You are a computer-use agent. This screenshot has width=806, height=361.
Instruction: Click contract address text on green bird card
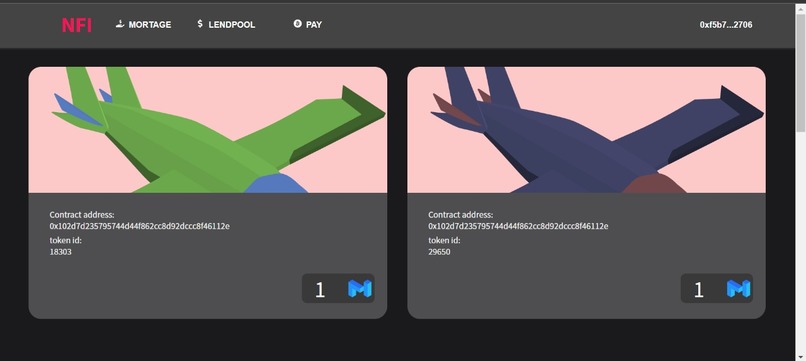(139, 226)
